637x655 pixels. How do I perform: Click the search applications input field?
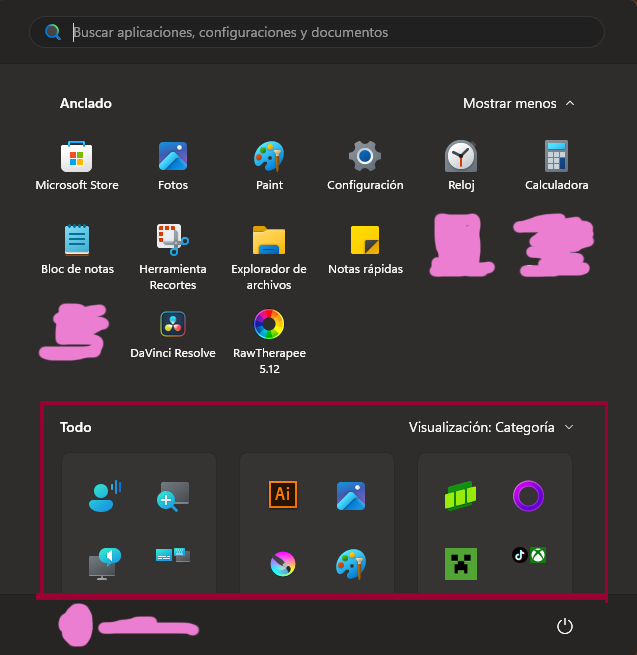(317, 32)
